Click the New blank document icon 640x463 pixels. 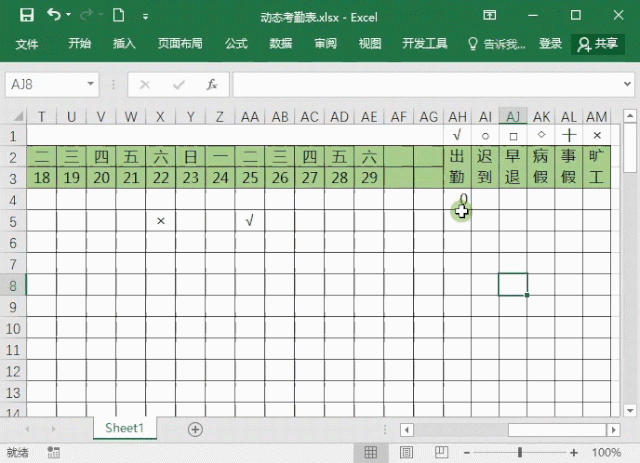(x=118, y=16)
